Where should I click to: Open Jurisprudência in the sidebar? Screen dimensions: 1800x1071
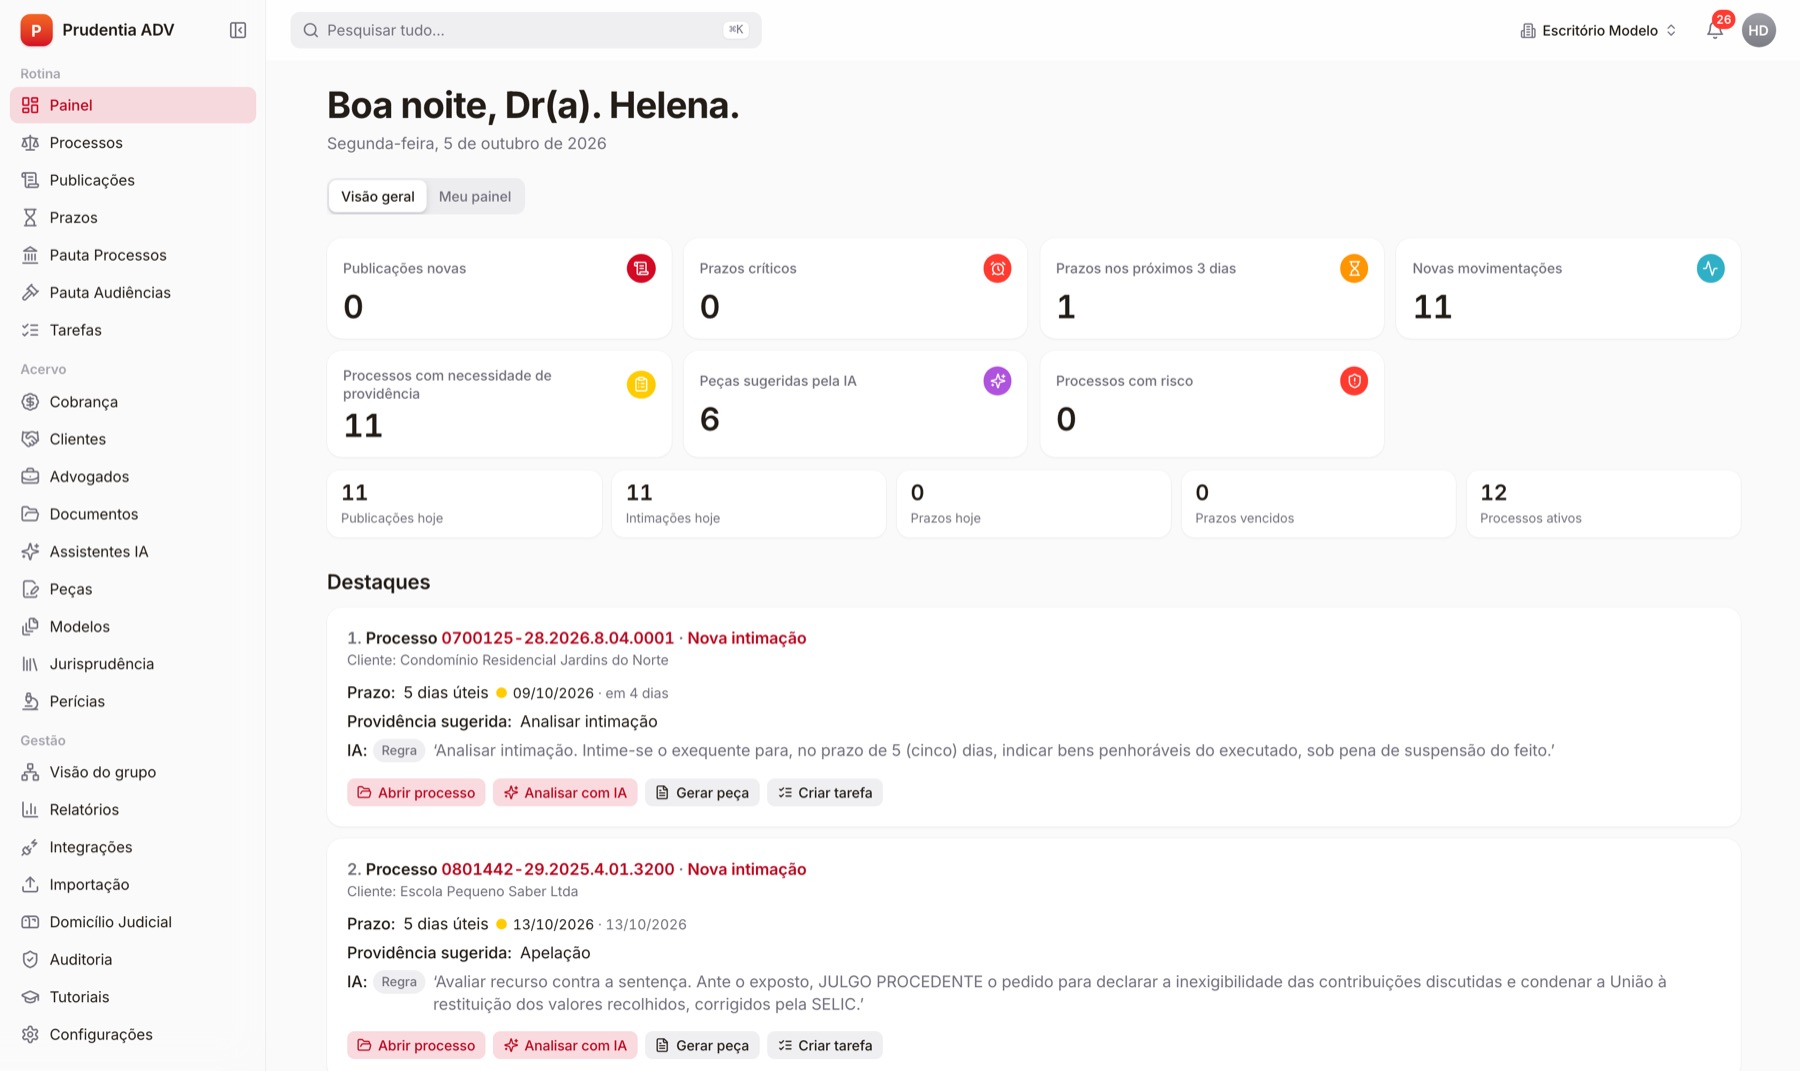pos(133,664)
